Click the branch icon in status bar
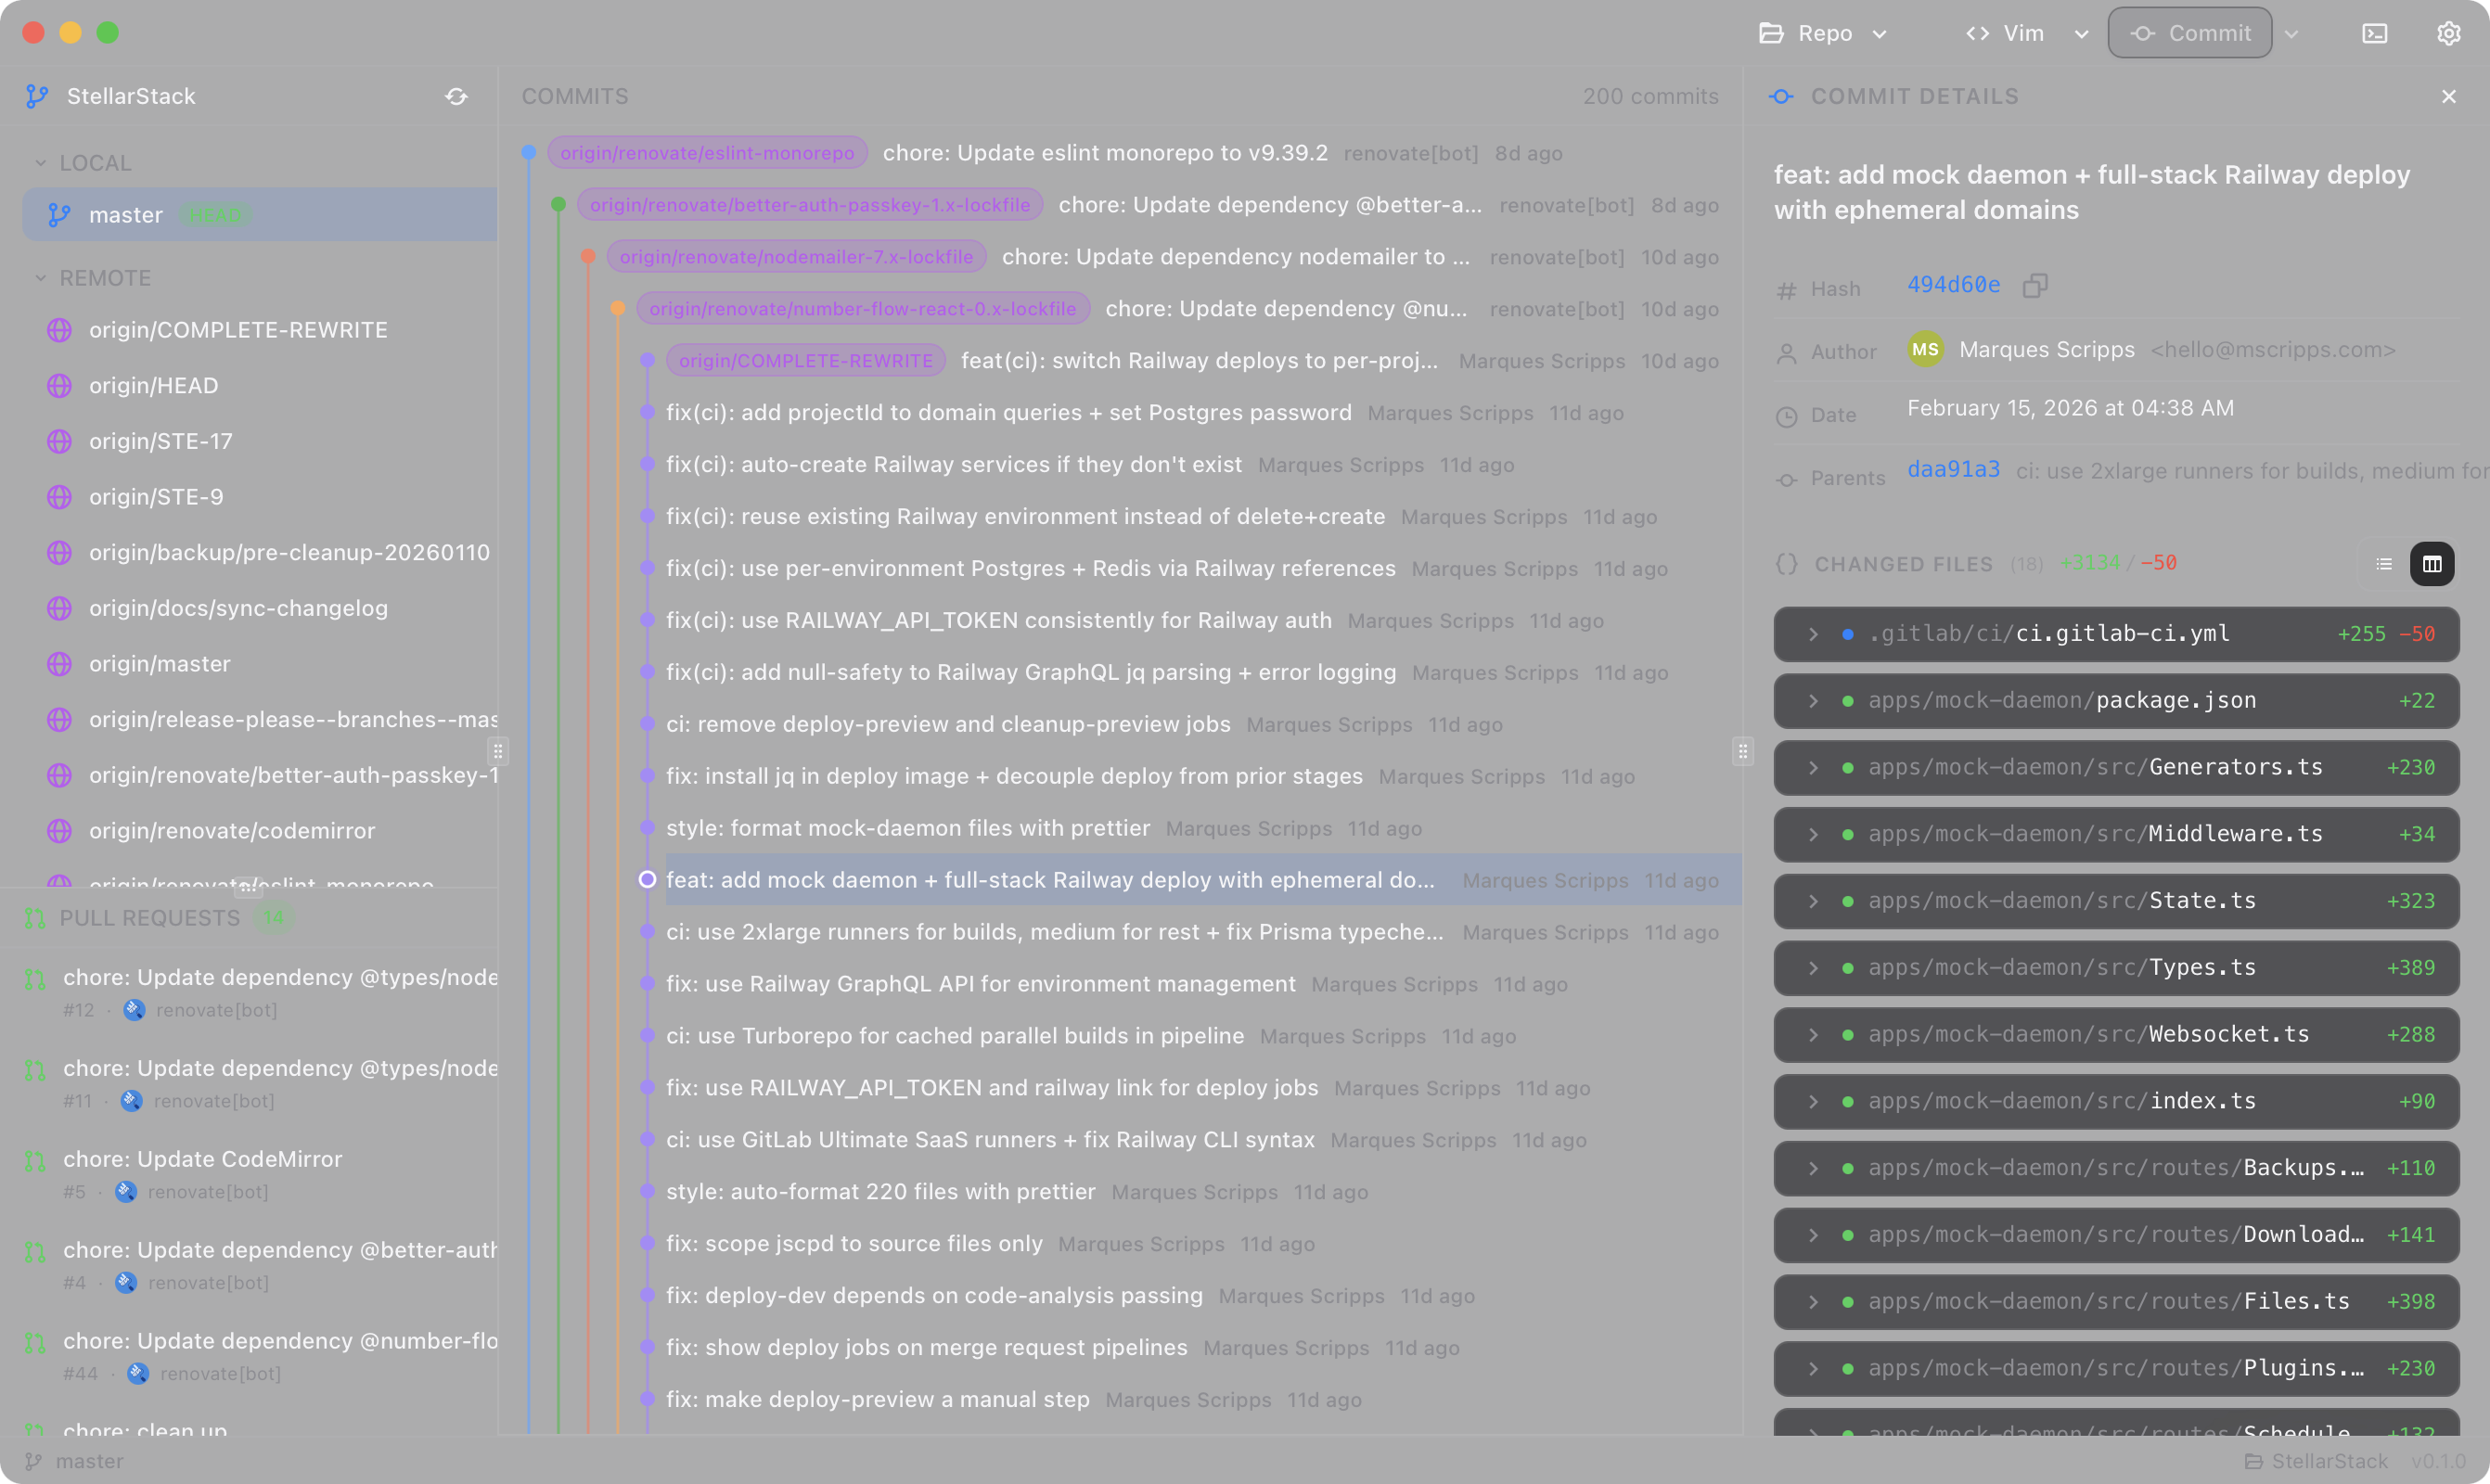The width and height of the screenshot is (2490, 1484). pyautogui.click(x=33, y=1461)
